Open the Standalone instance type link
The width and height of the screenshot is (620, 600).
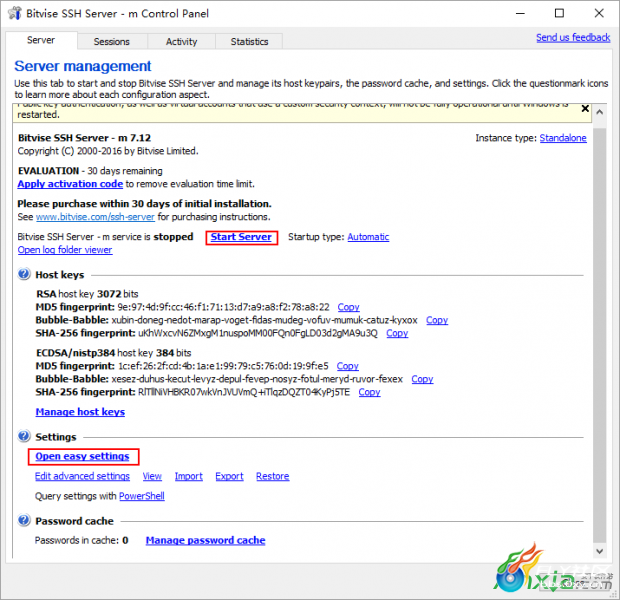pyautogui.click(x=563, y=138)
